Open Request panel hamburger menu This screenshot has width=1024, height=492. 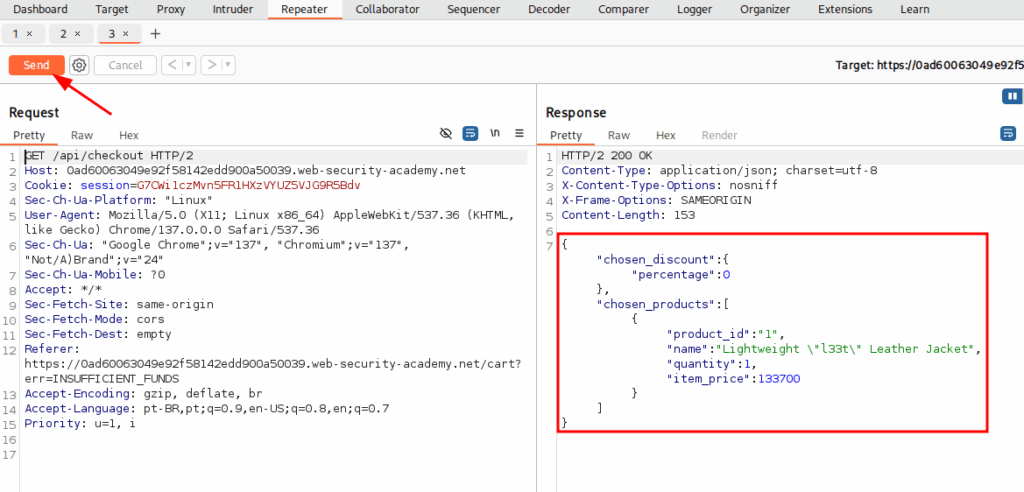click(519, 134)
